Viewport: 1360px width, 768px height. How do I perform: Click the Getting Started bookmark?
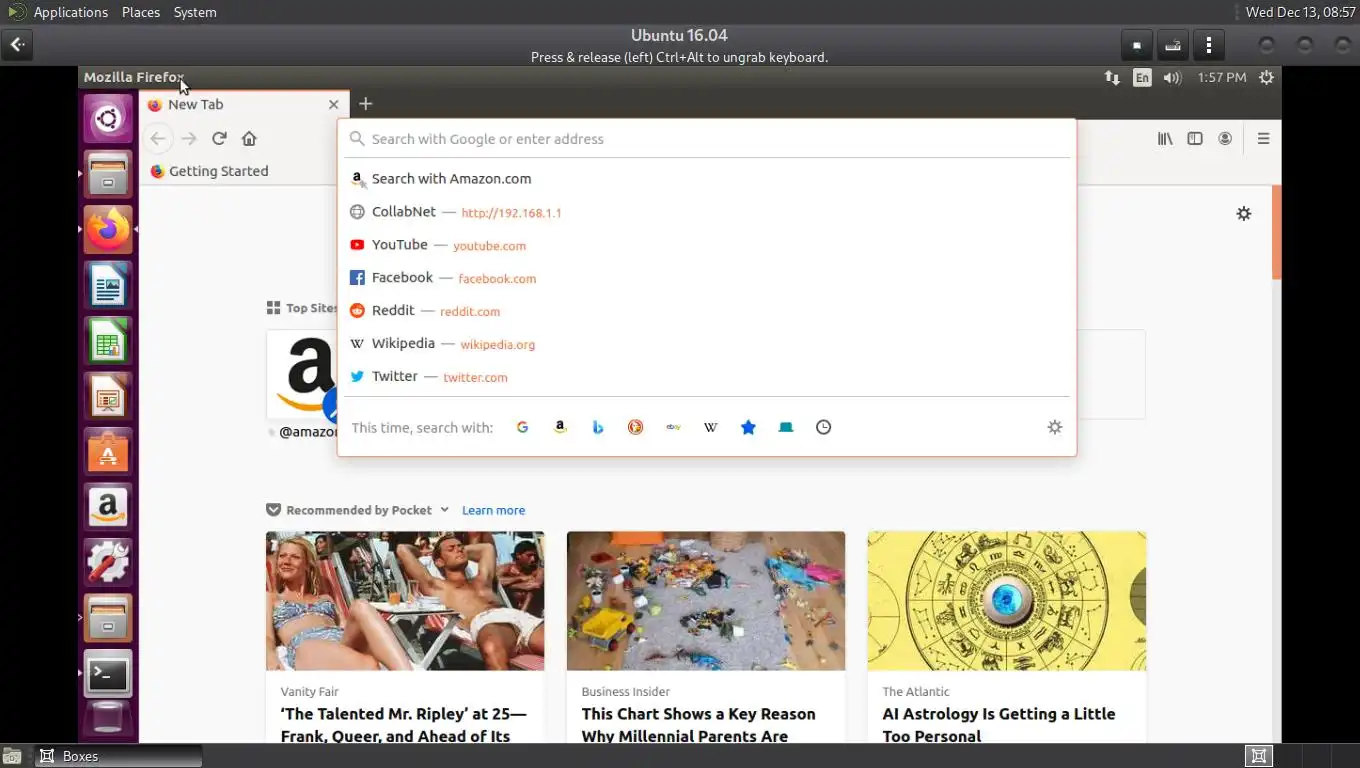coord(209,171)
